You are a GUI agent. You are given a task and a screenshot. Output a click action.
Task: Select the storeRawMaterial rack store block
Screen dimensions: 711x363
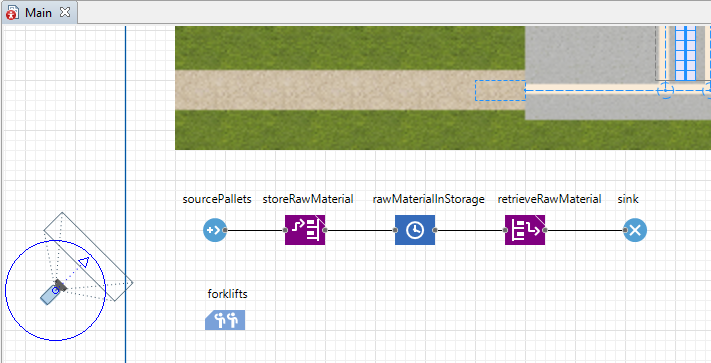305,230
